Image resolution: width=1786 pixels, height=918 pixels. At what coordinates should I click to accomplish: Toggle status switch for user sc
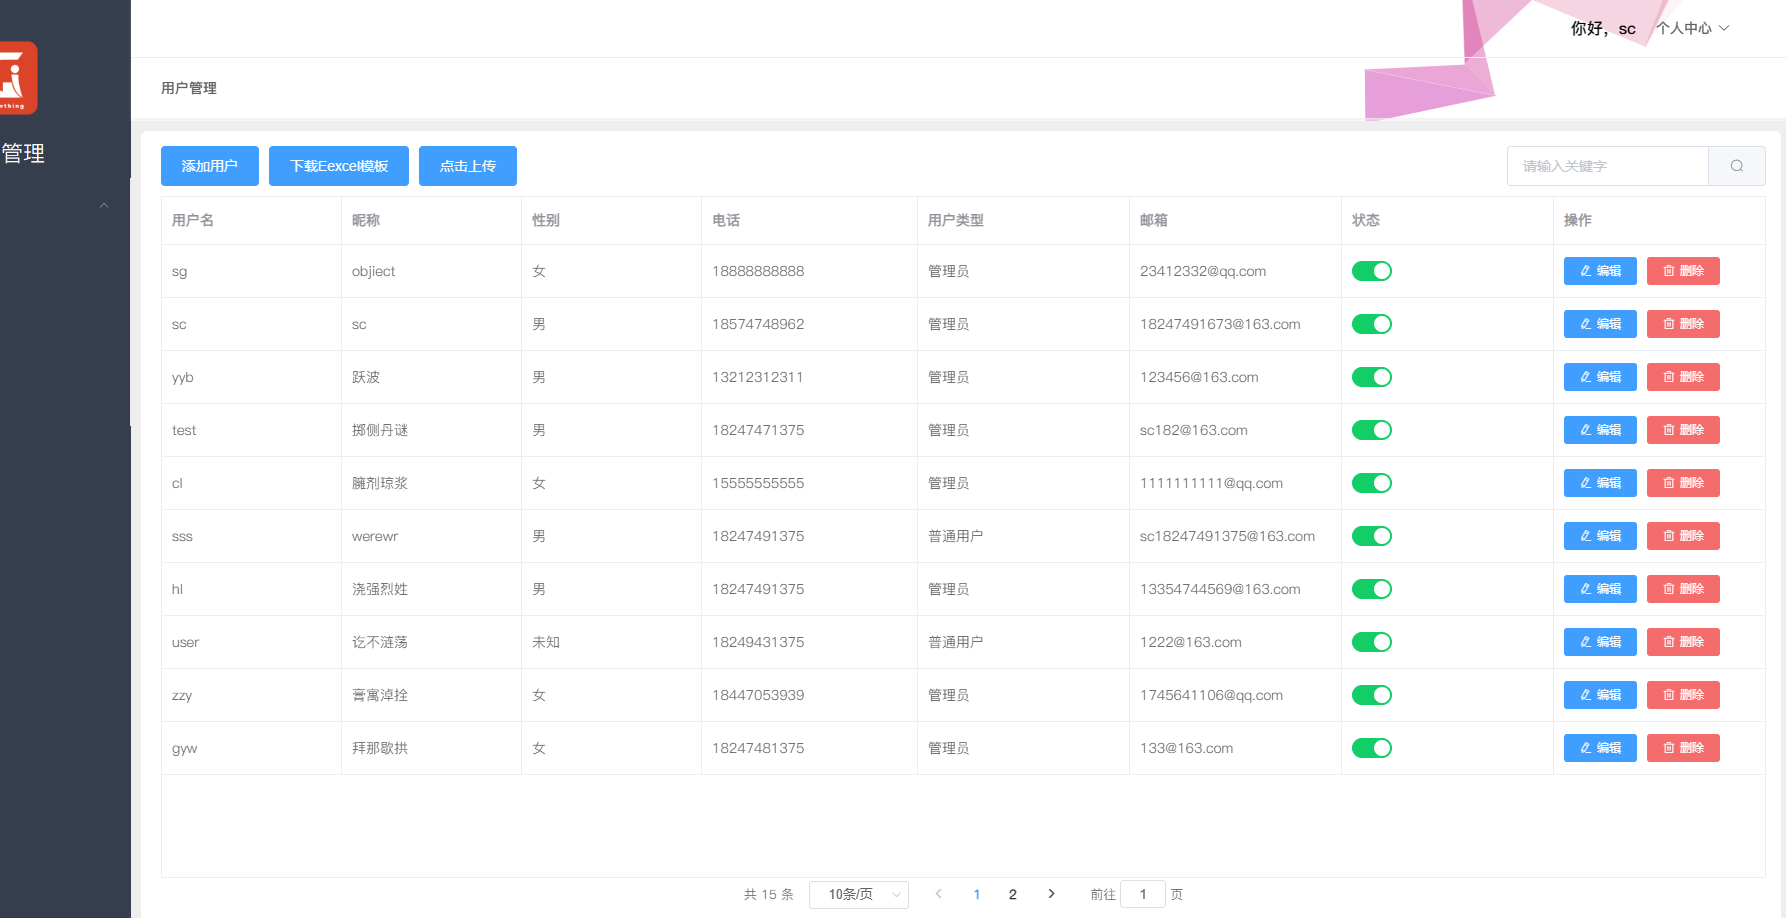(x=1372, y=324)
